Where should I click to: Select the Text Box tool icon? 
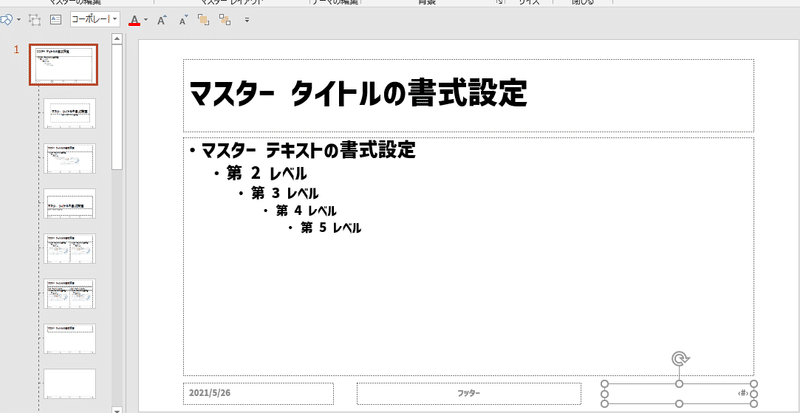click(x=55, y=20)
